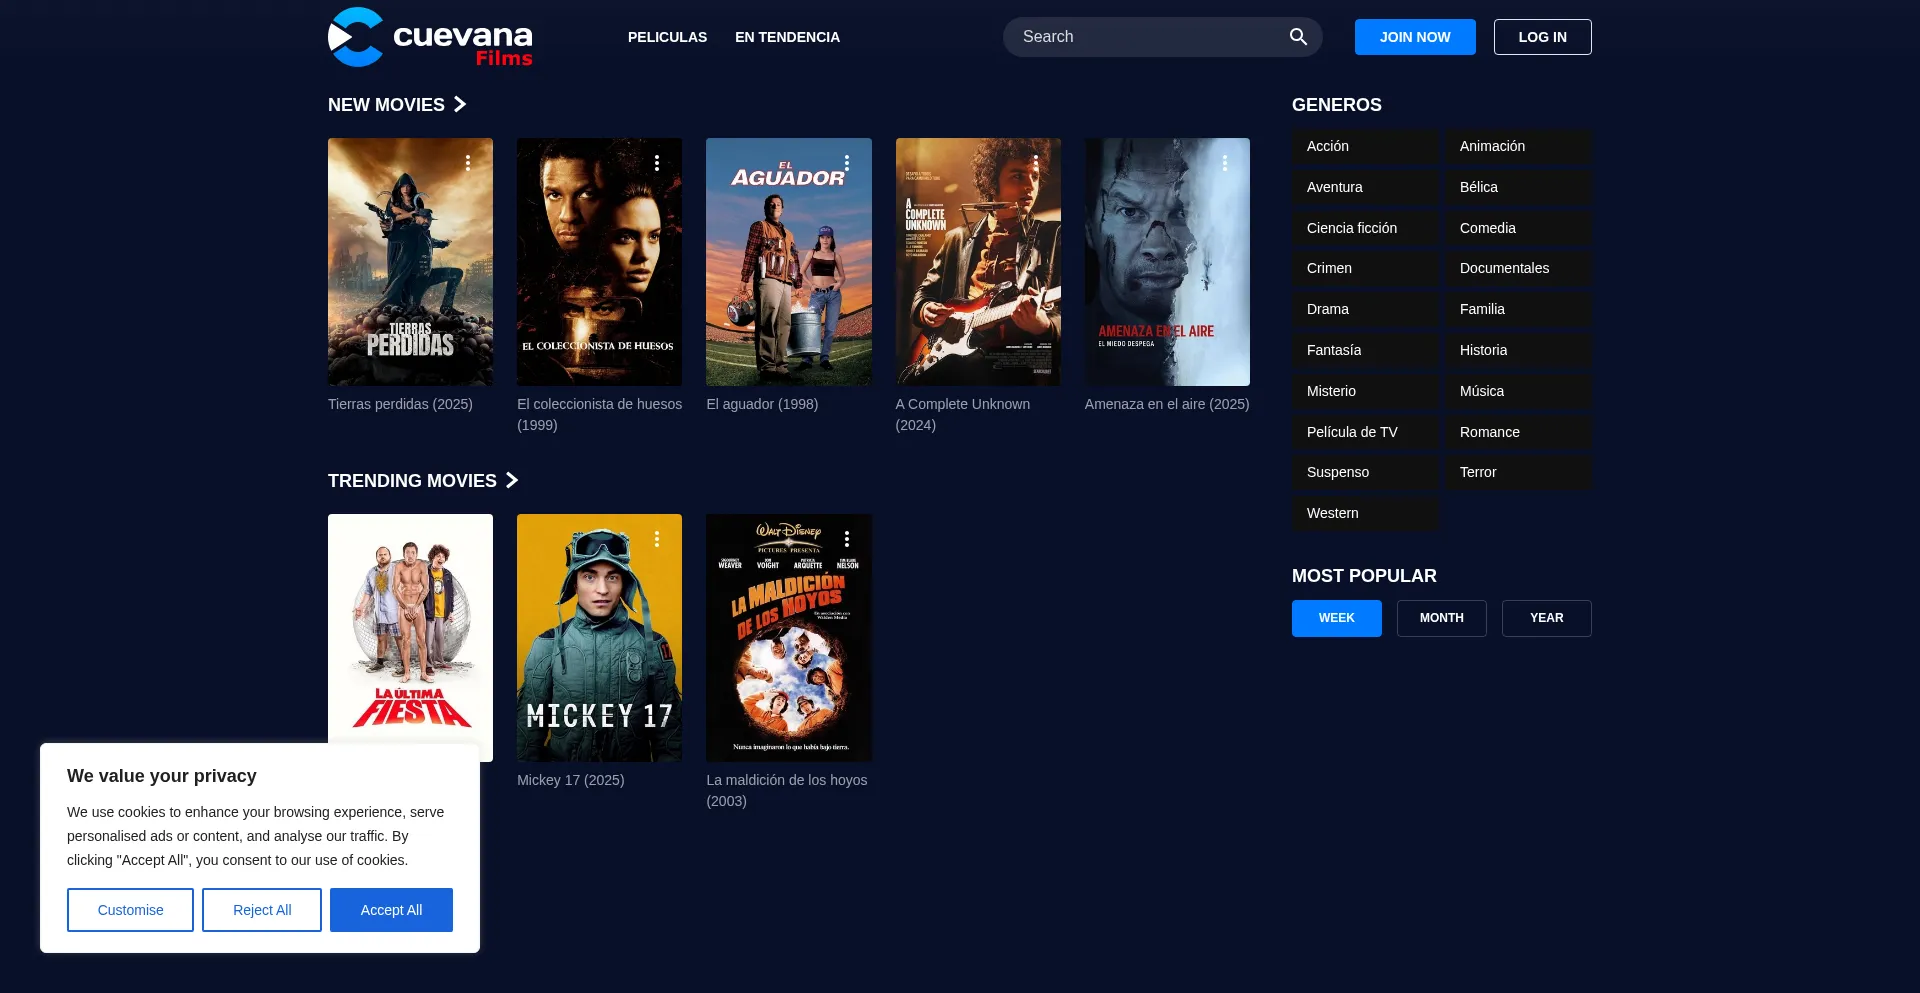Click La maldición de los hoyos (2003) title

coord(787,790)
